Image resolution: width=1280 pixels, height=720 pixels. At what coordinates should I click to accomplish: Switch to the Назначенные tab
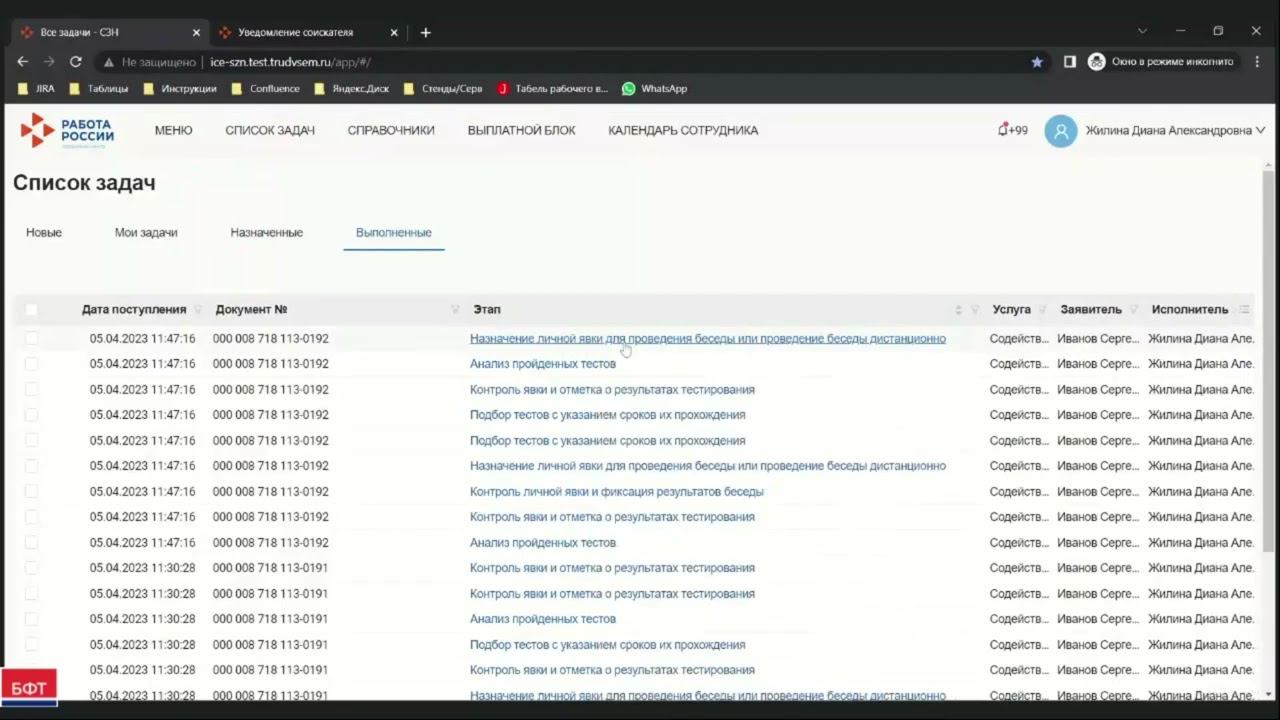click(x=266, y=232)
